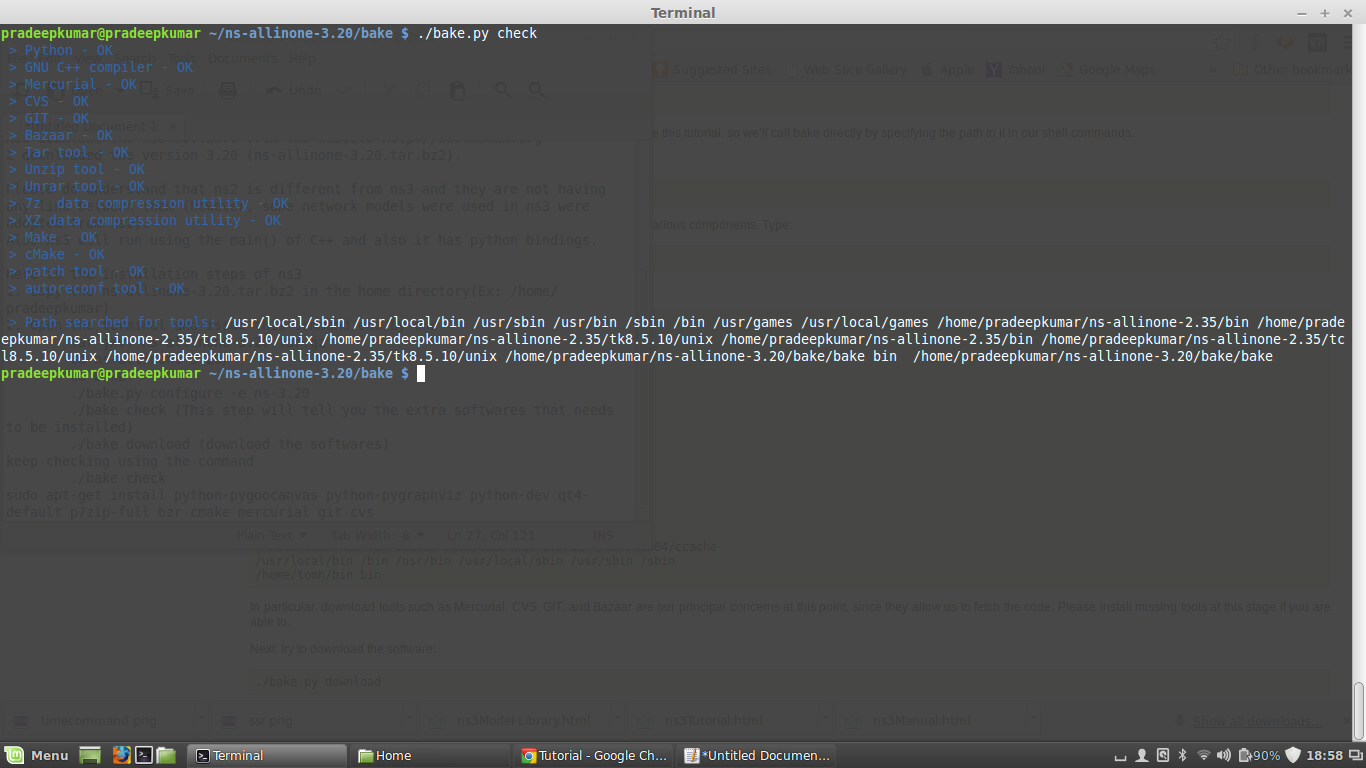Launch the terminal from the panel launcher
Viewport: 1366px width, 768px height.
click(x=144, y=755)
